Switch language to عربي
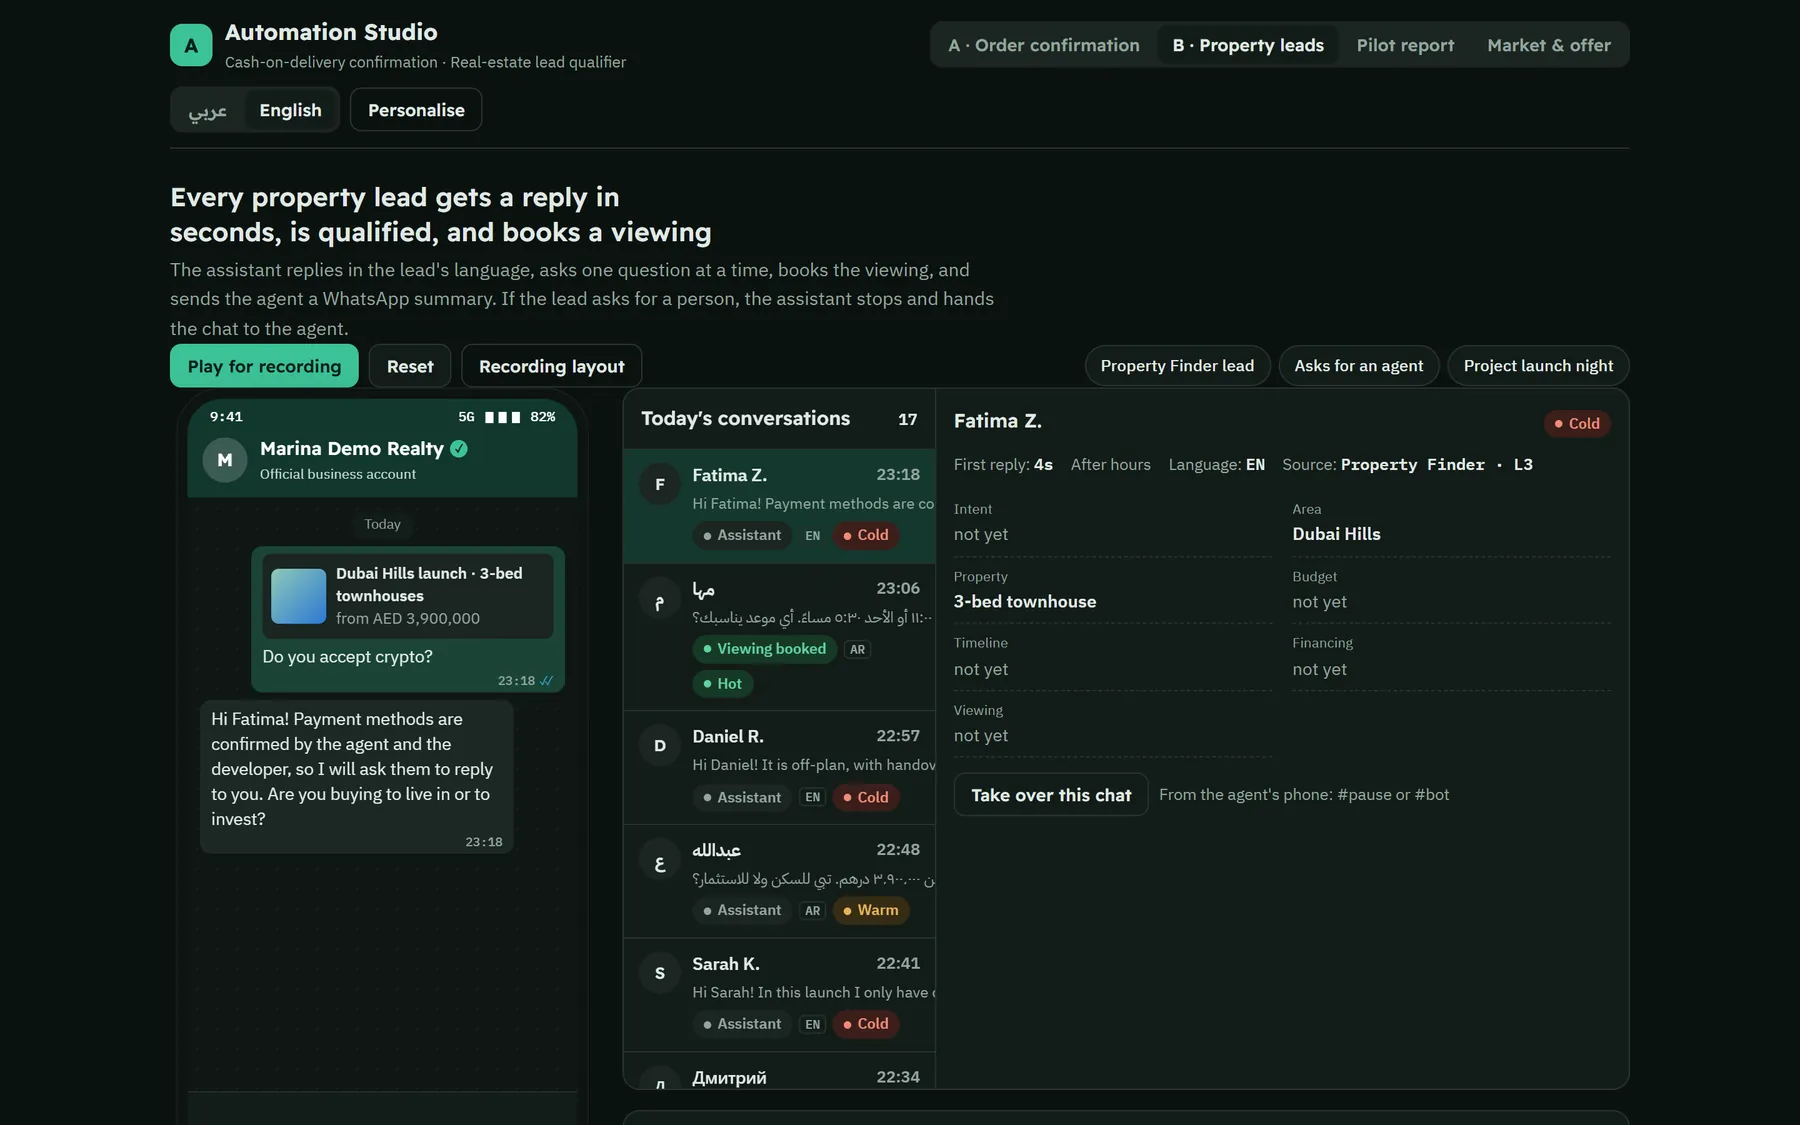 [x=208, y=110]
